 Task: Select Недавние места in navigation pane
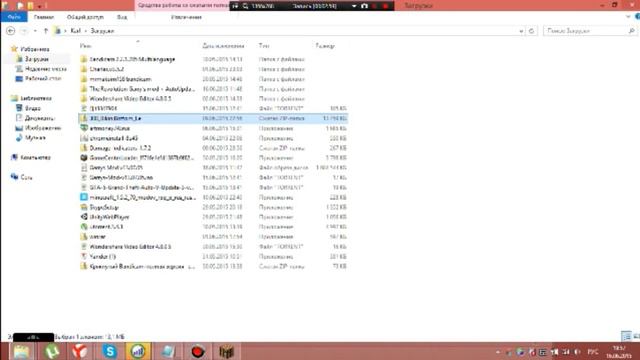click(x=46, y=69)
